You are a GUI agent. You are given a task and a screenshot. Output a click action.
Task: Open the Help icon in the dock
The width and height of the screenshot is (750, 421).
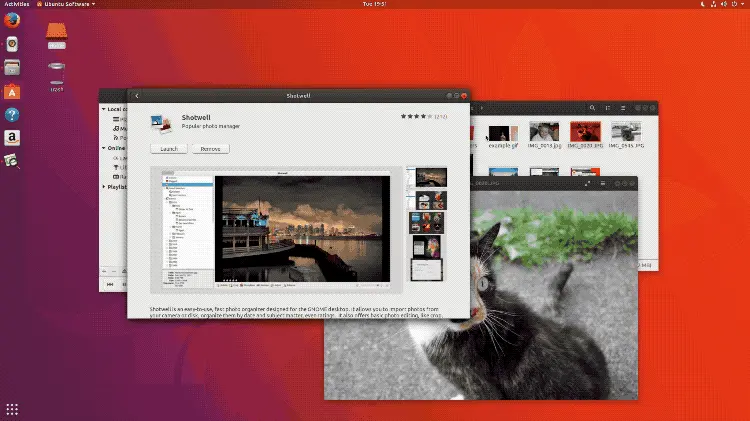[x=12, y=115]
